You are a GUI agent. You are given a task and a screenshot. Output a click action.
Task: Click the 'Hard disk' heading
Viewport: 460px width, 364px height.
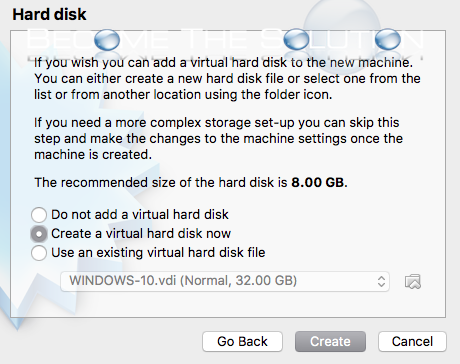(49, 14)
